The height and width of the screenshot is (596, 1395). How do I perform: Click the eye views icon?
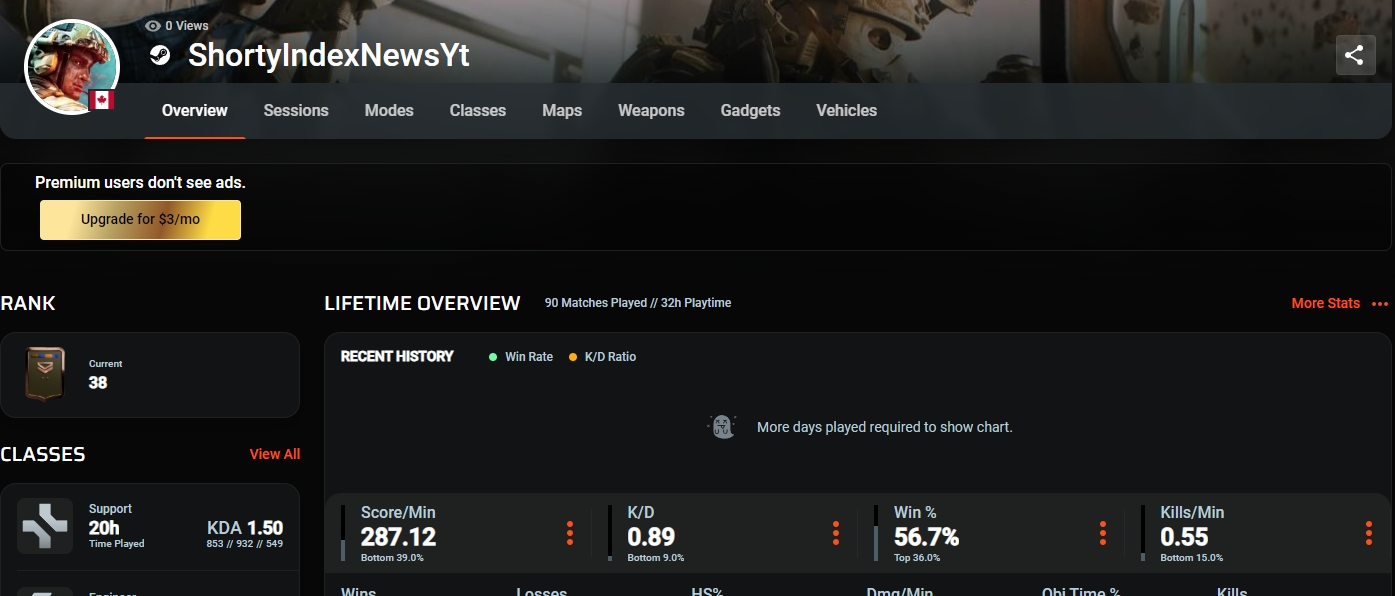coord(153,26)
